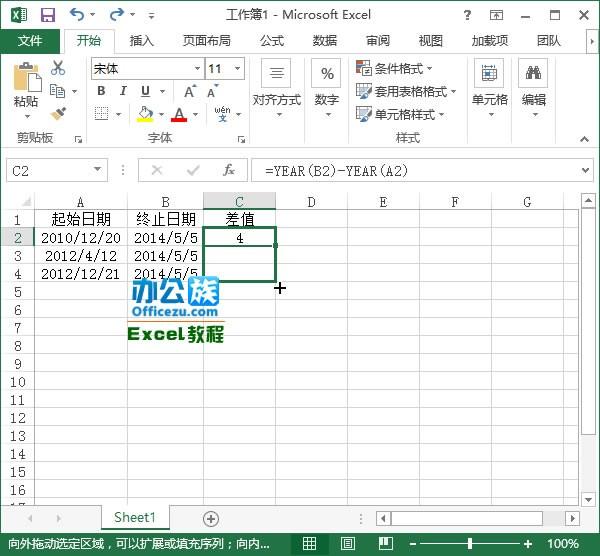Open the underline style dropdown arrow
The height and width of the screenshot is (556, 600).
[x=163, y=91]
